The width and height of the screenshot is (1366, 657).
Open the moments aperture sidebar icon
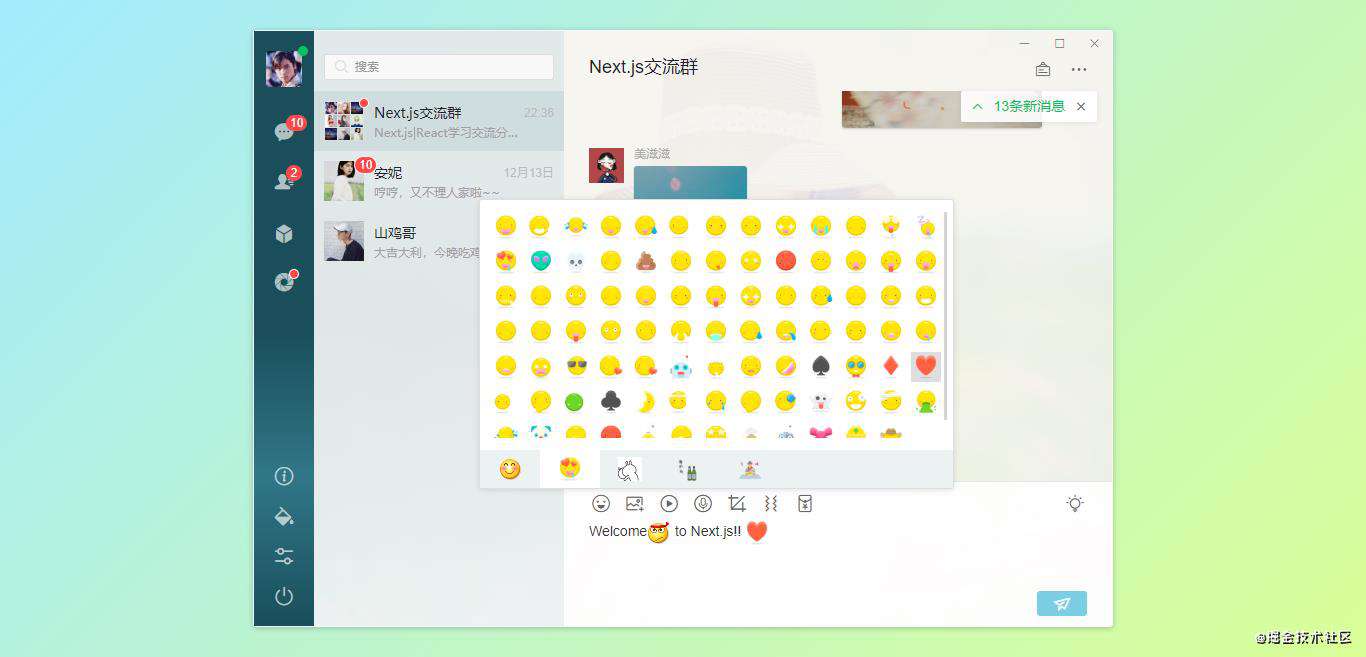point(284,283)
